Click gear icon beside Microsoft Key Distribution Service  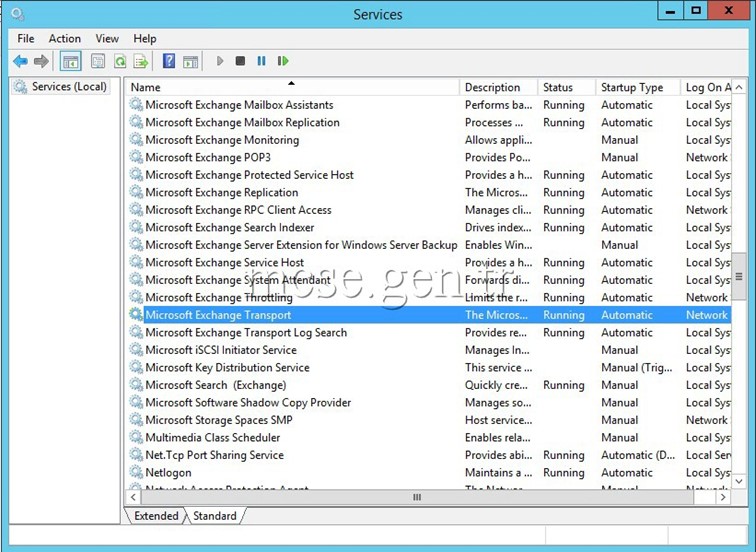(136, 367)
